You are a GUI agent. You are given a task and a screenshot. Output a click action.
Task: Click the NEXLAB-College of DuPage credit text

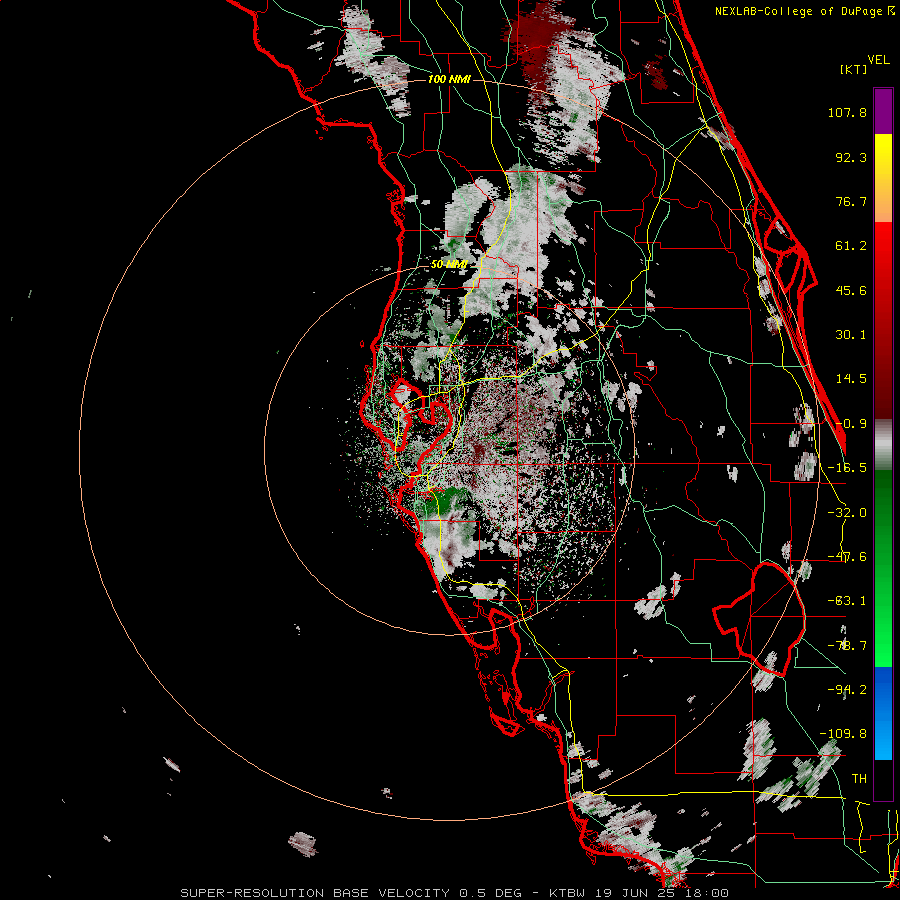click(x=804, y=11)
